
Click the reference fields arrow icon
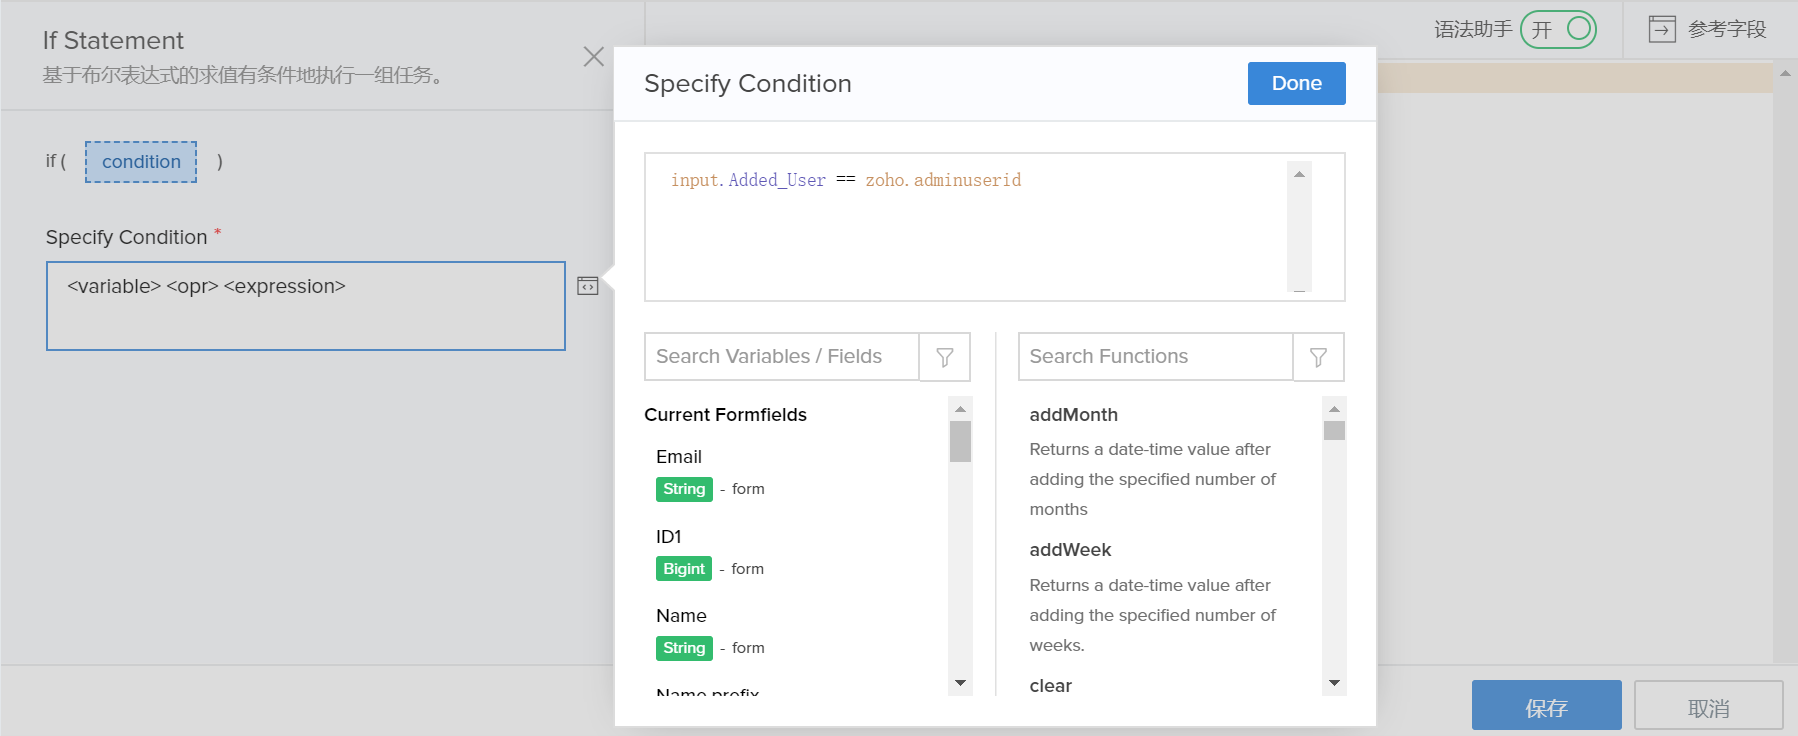pos(1661,29)
